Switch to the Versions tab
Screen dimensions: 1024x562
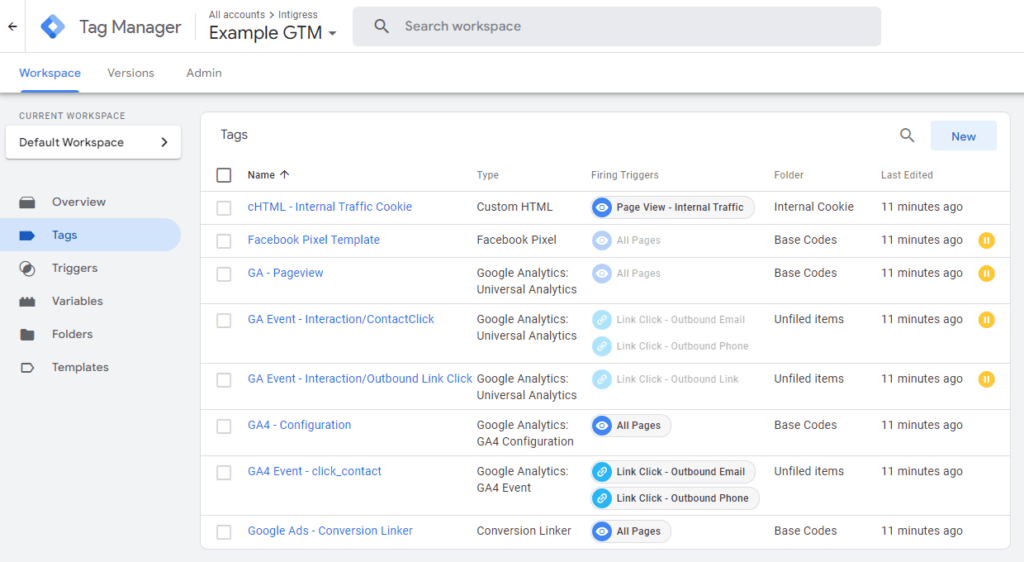click(x=131, y=73)
